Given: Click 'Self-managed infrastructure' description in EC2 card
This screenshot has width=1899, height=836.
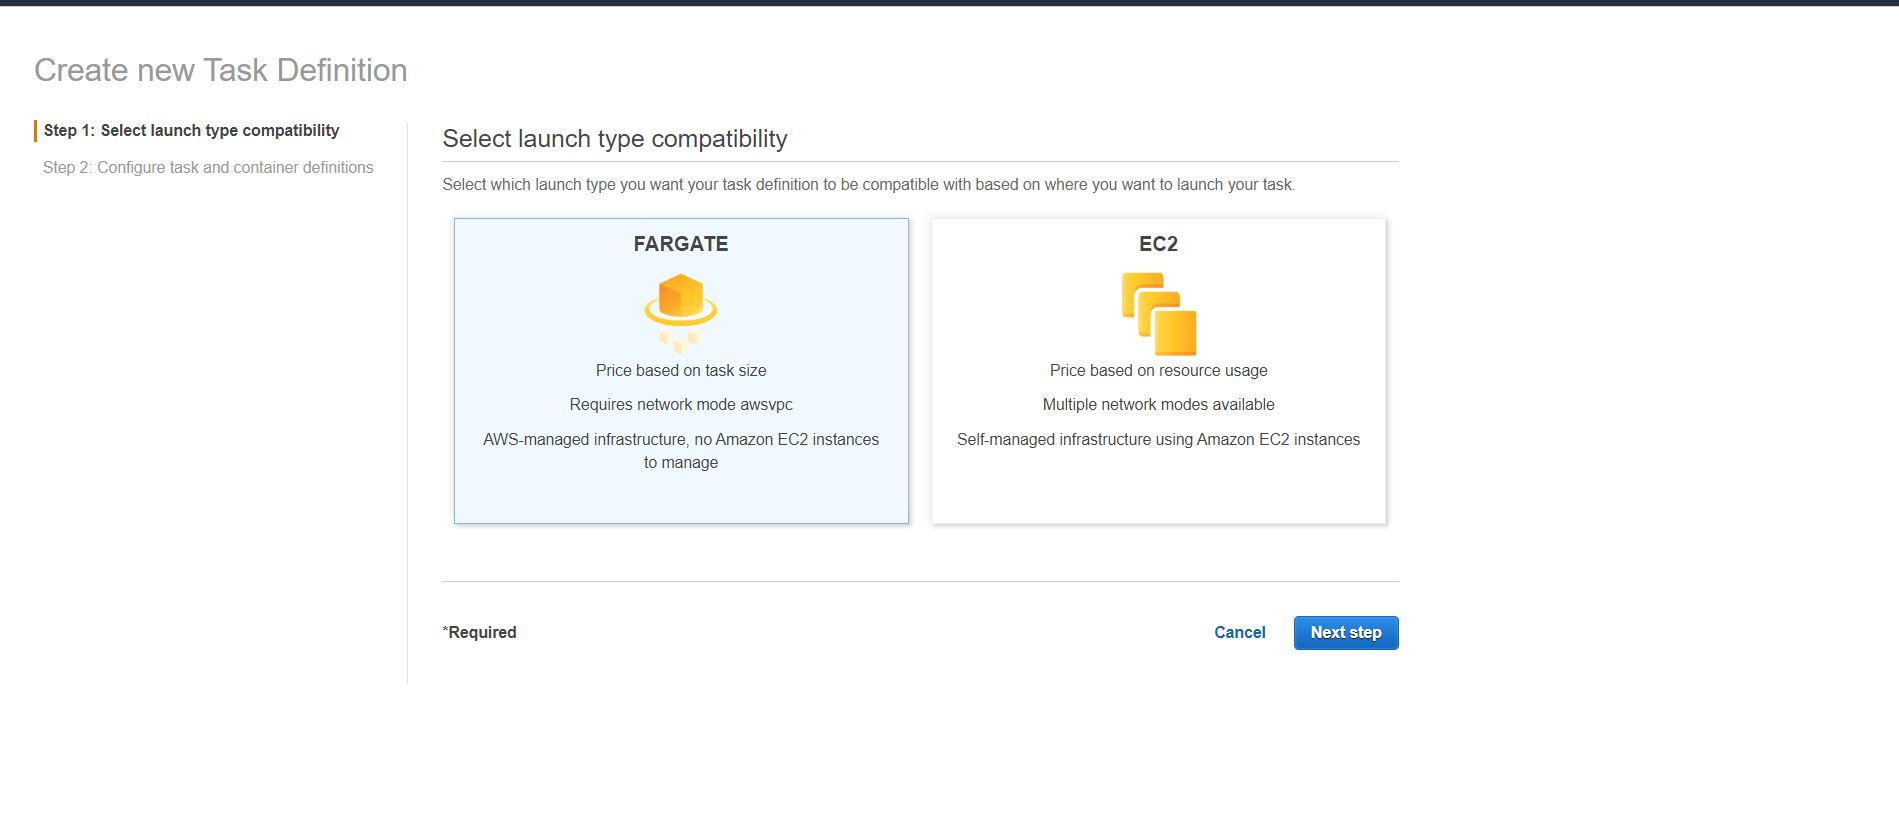Looking at the screenshot, I should [x=1158, y=440].
